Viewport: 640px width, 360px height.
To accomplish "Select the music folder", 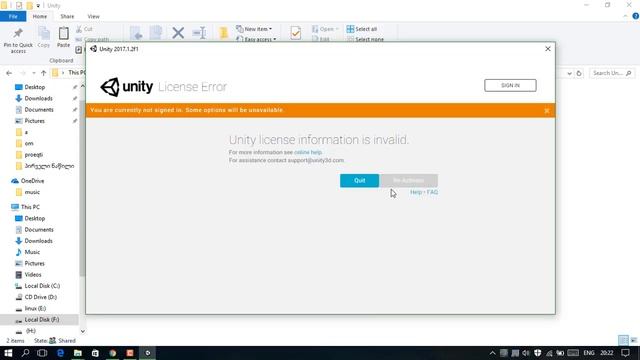I will click(x=32, y=192).
